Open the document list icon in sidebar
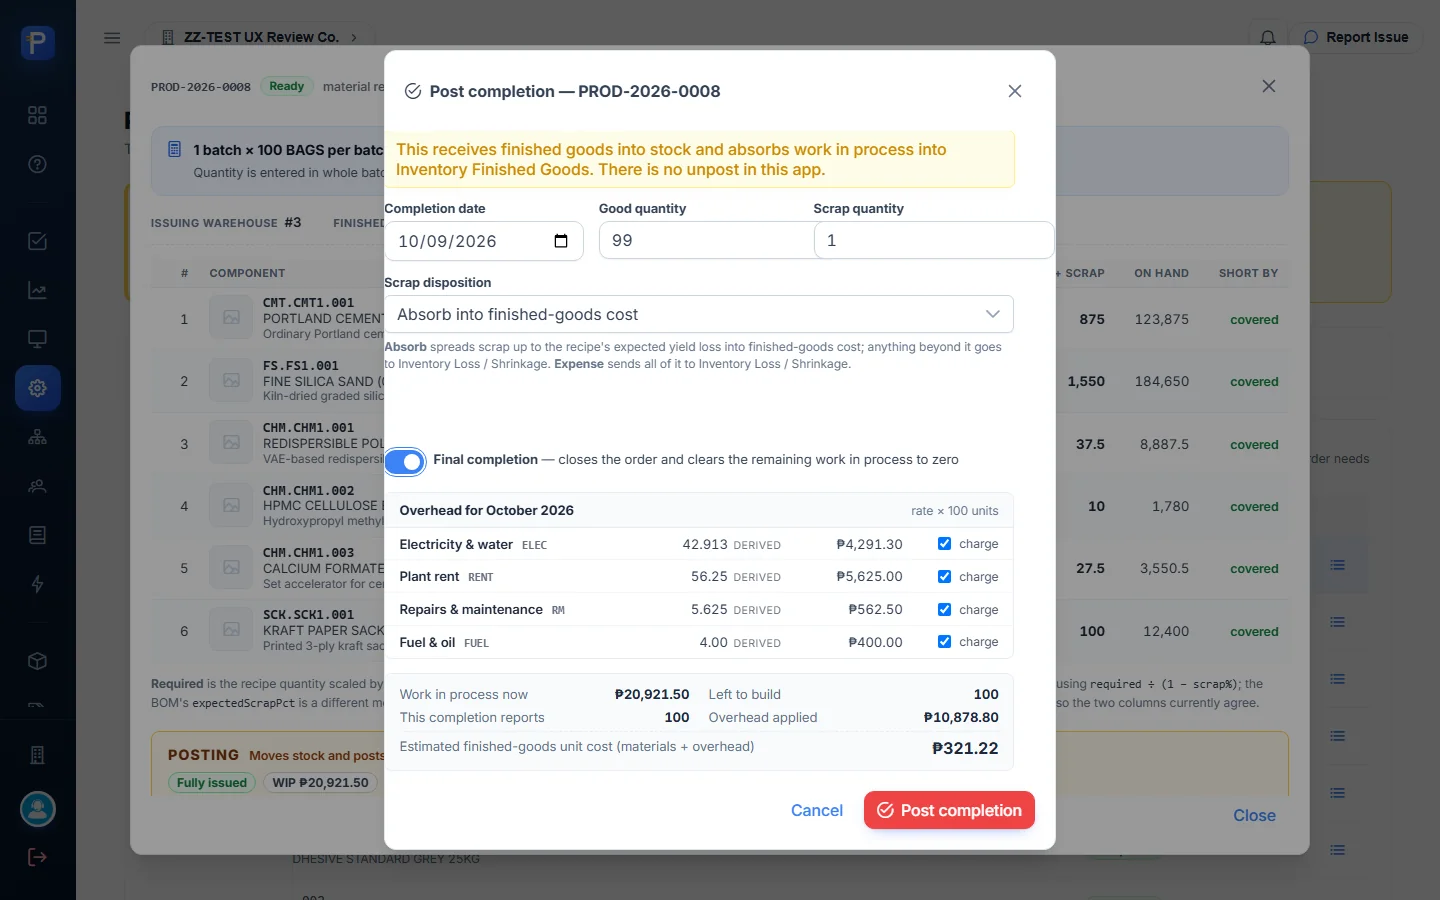1440x900 pixels. [x=37, y=535]
